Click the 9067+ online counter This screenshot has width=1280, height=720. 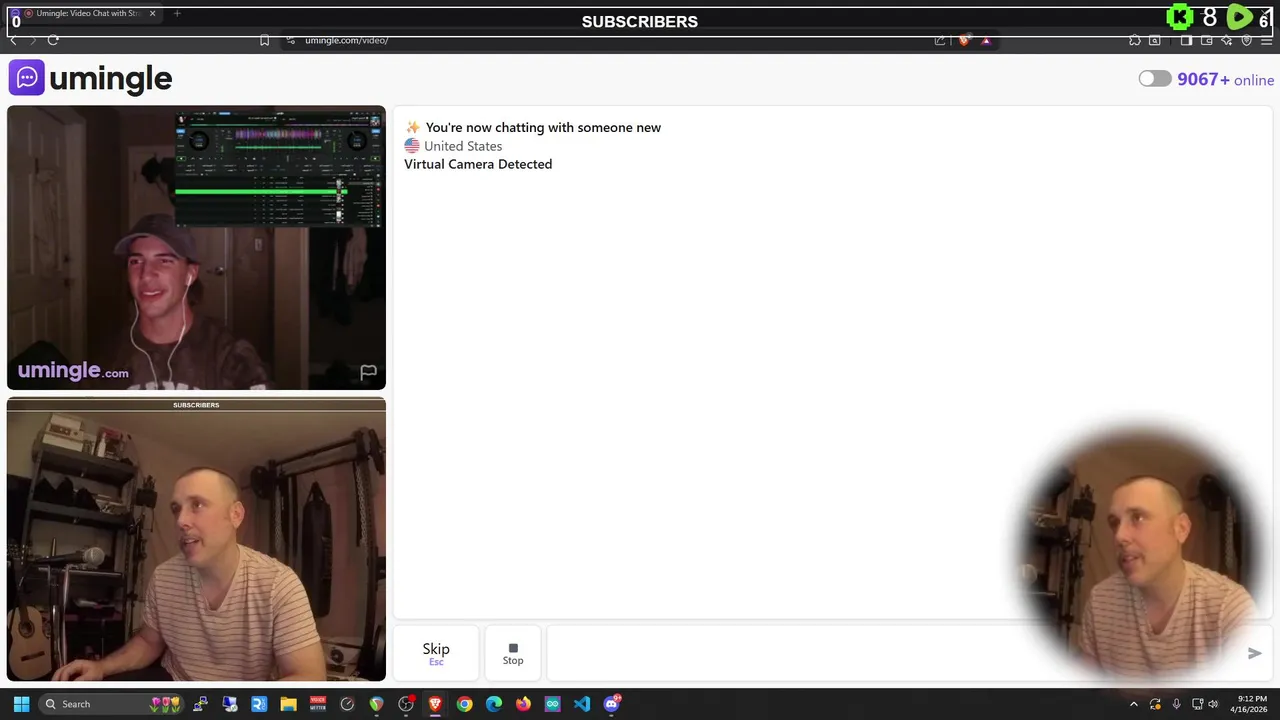pyautogui.click(x=1226, y=80)
